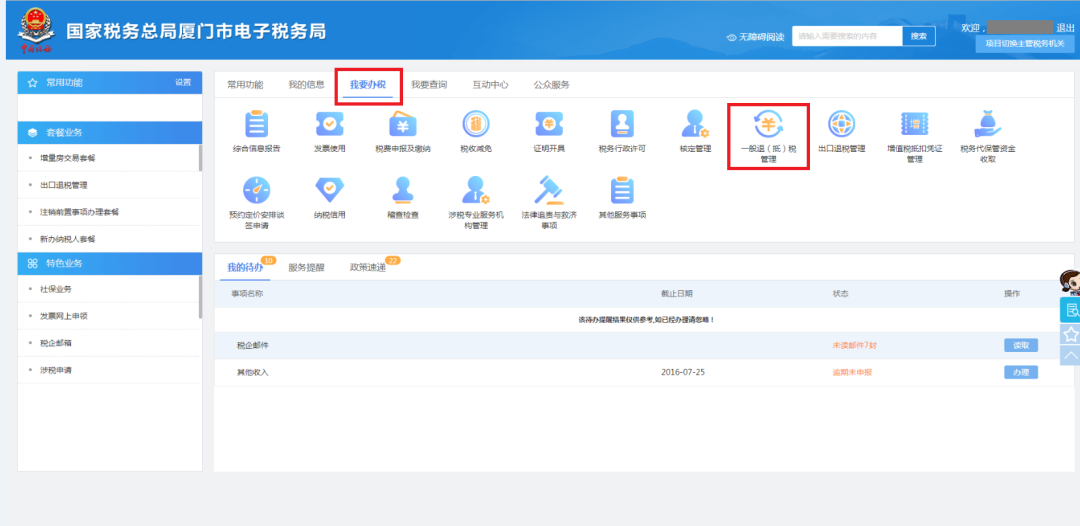1080x526 pixels.
Task: Click the 税企邮件 row name
Action: (252, 346)
